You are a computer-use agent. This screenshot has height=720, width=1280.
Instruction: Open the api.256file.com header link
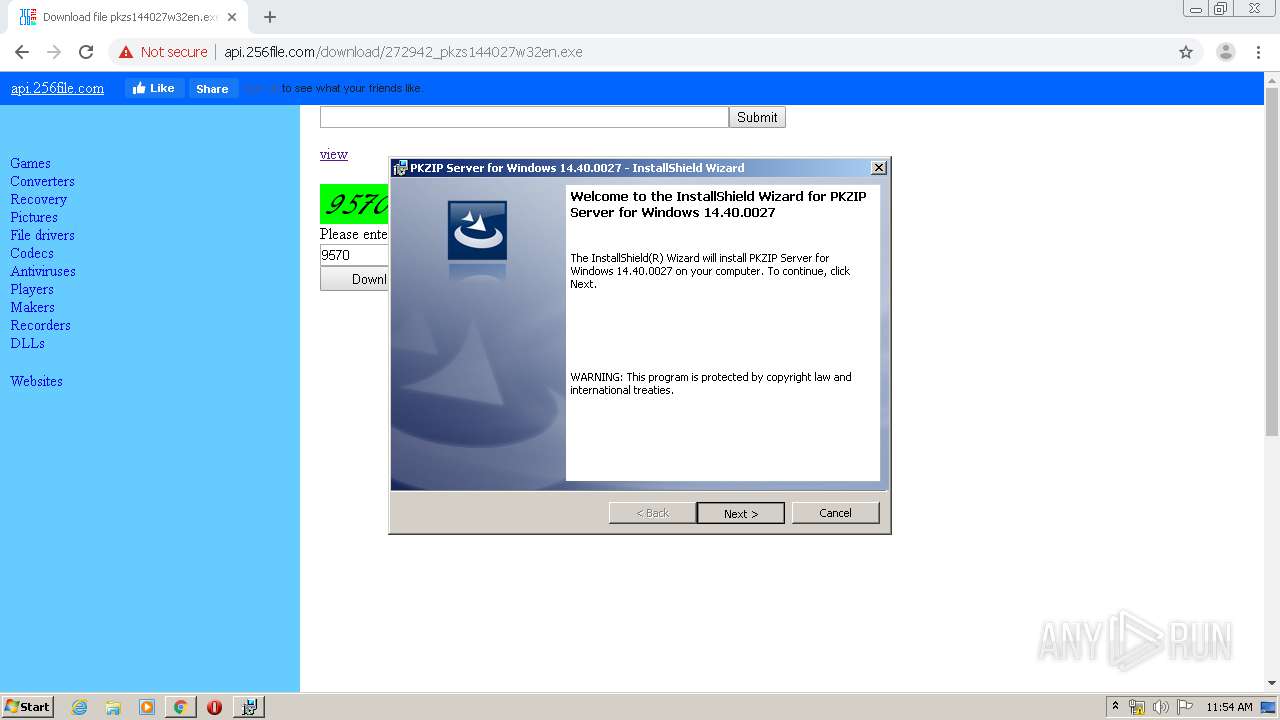pyautogui.click(x=57, y=88)
